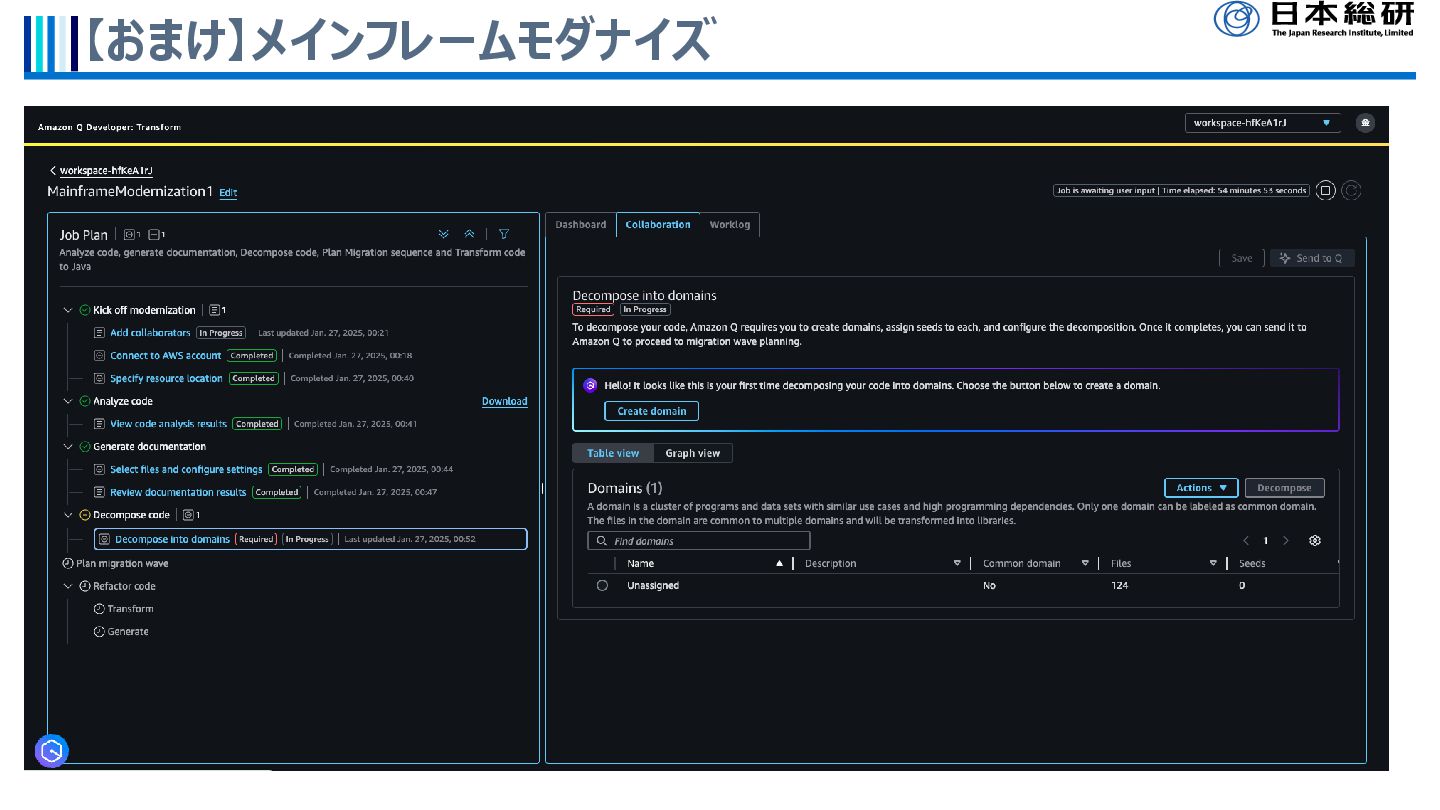Select the Unassigned domain radio button
Screen dimensions: 1440x810
pyautogui.click(x=602, y=586)
